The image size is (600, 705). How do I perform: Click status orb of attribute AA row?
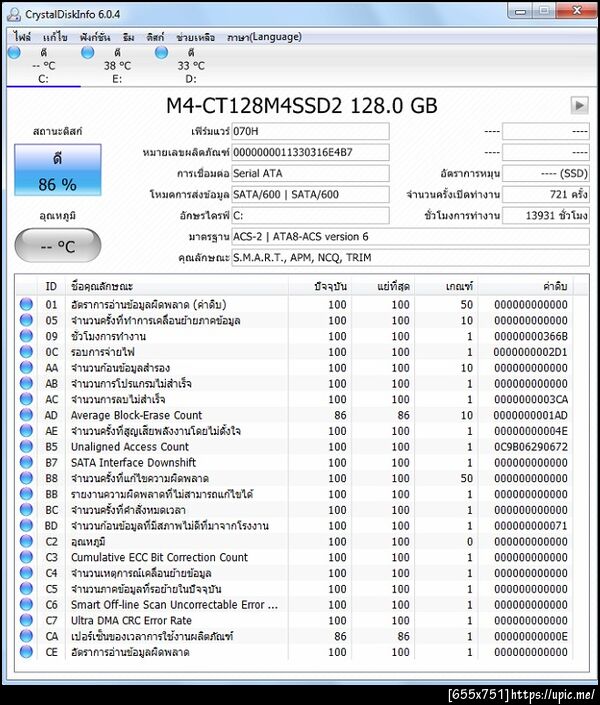click(26, 368)
